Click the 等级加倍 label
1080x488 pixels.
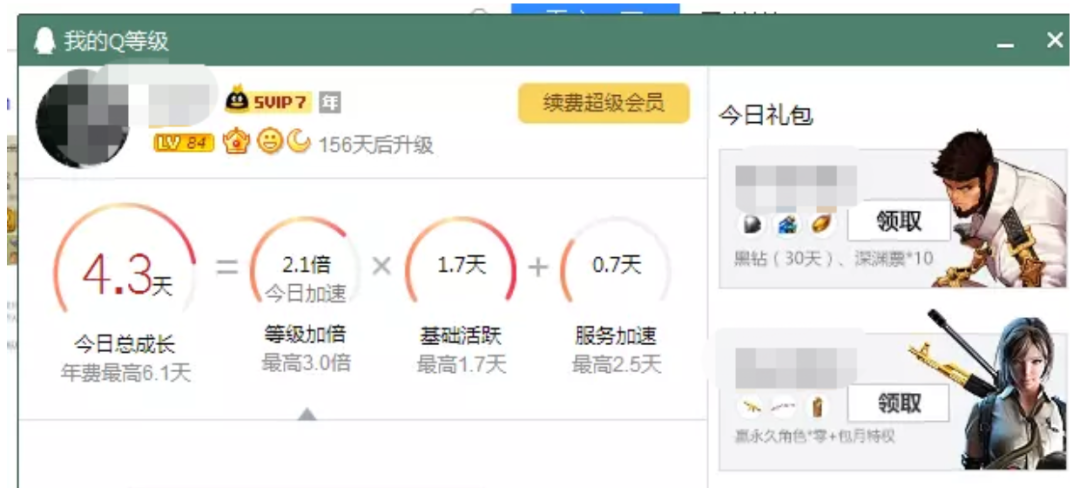[x=305, y=335]
